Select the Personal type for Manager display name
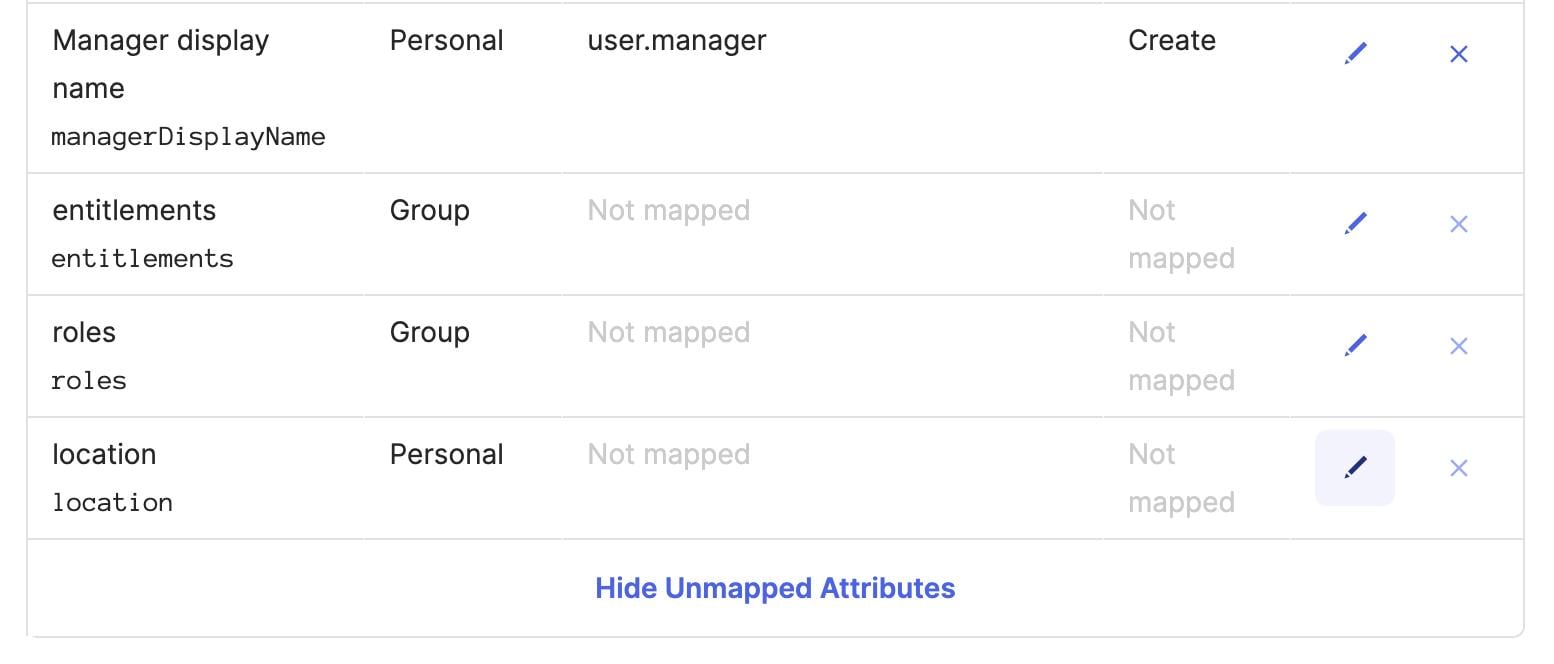1554x664 pixels. pyautogui.click(x=447, y=41)
